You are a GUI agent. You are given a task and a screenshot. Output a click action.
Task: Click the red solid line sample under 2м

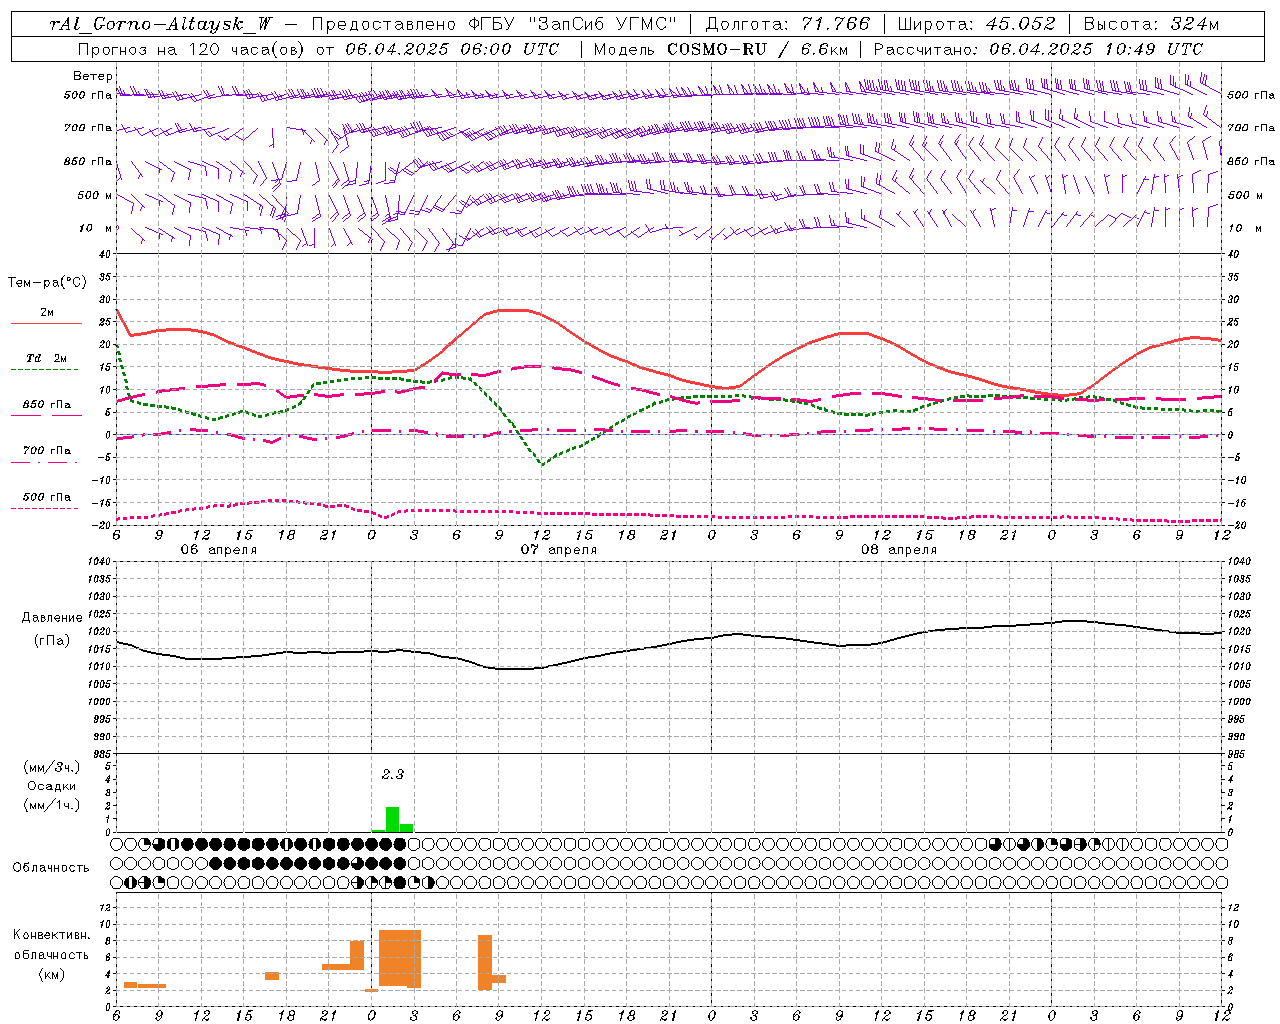[46, 324]
